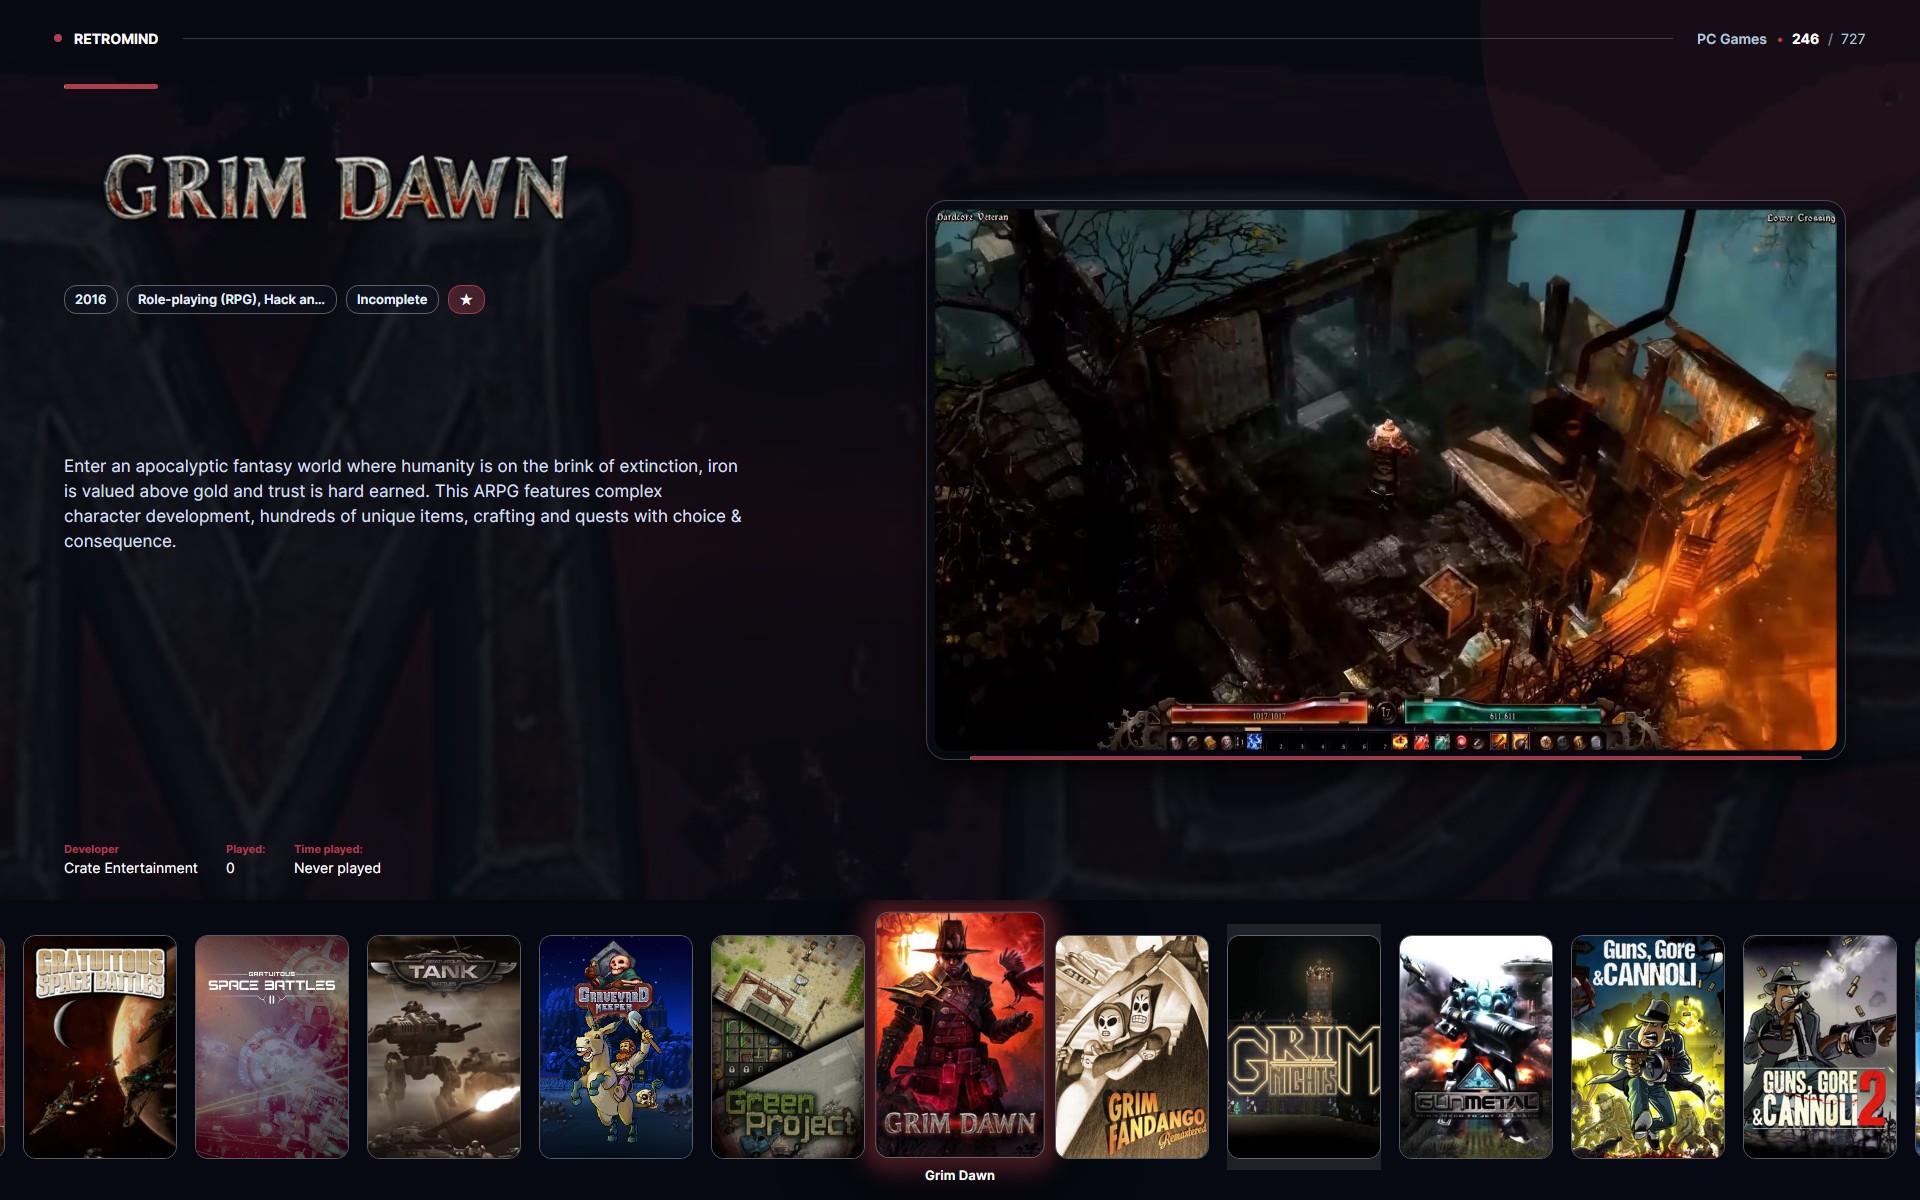Select the Guns, Gore & Cannoli cover
1920x1200 pixels.
tap(1648, 1047)
